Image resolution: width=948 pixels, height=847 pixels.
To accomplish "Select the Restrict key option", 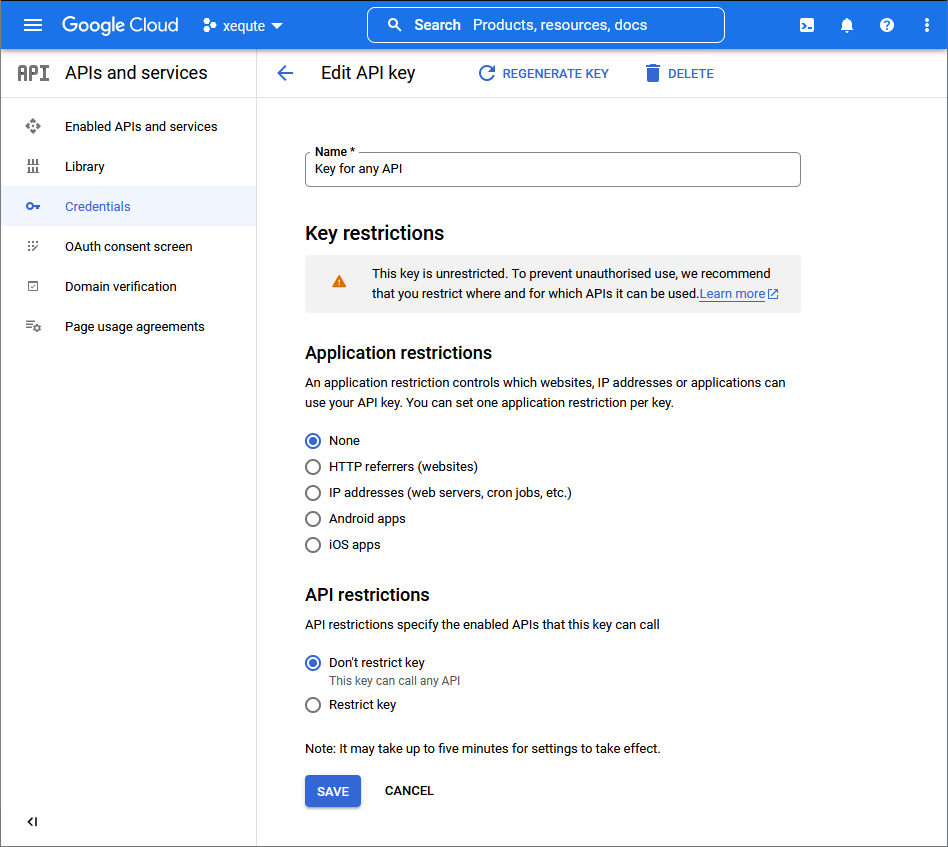I will click(x=313, y=705).
